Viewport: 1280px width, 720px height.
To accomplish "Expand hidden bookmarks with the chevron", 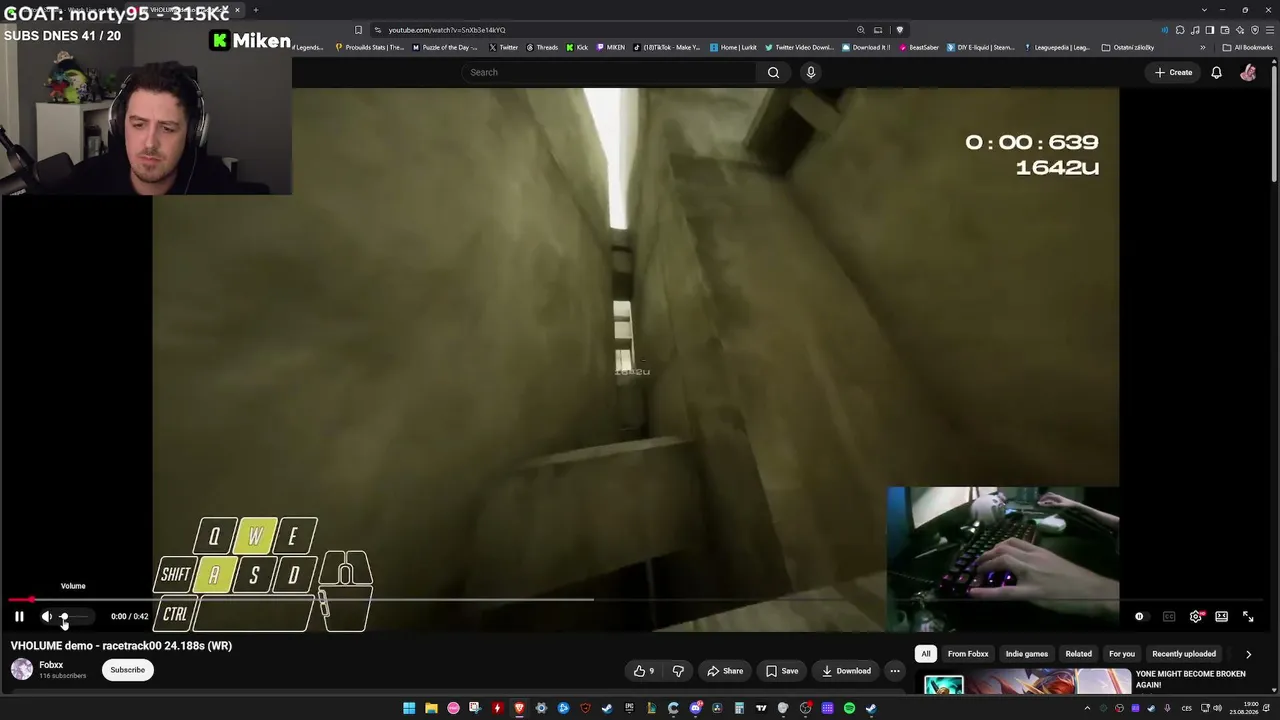I will click(1203, 47).
